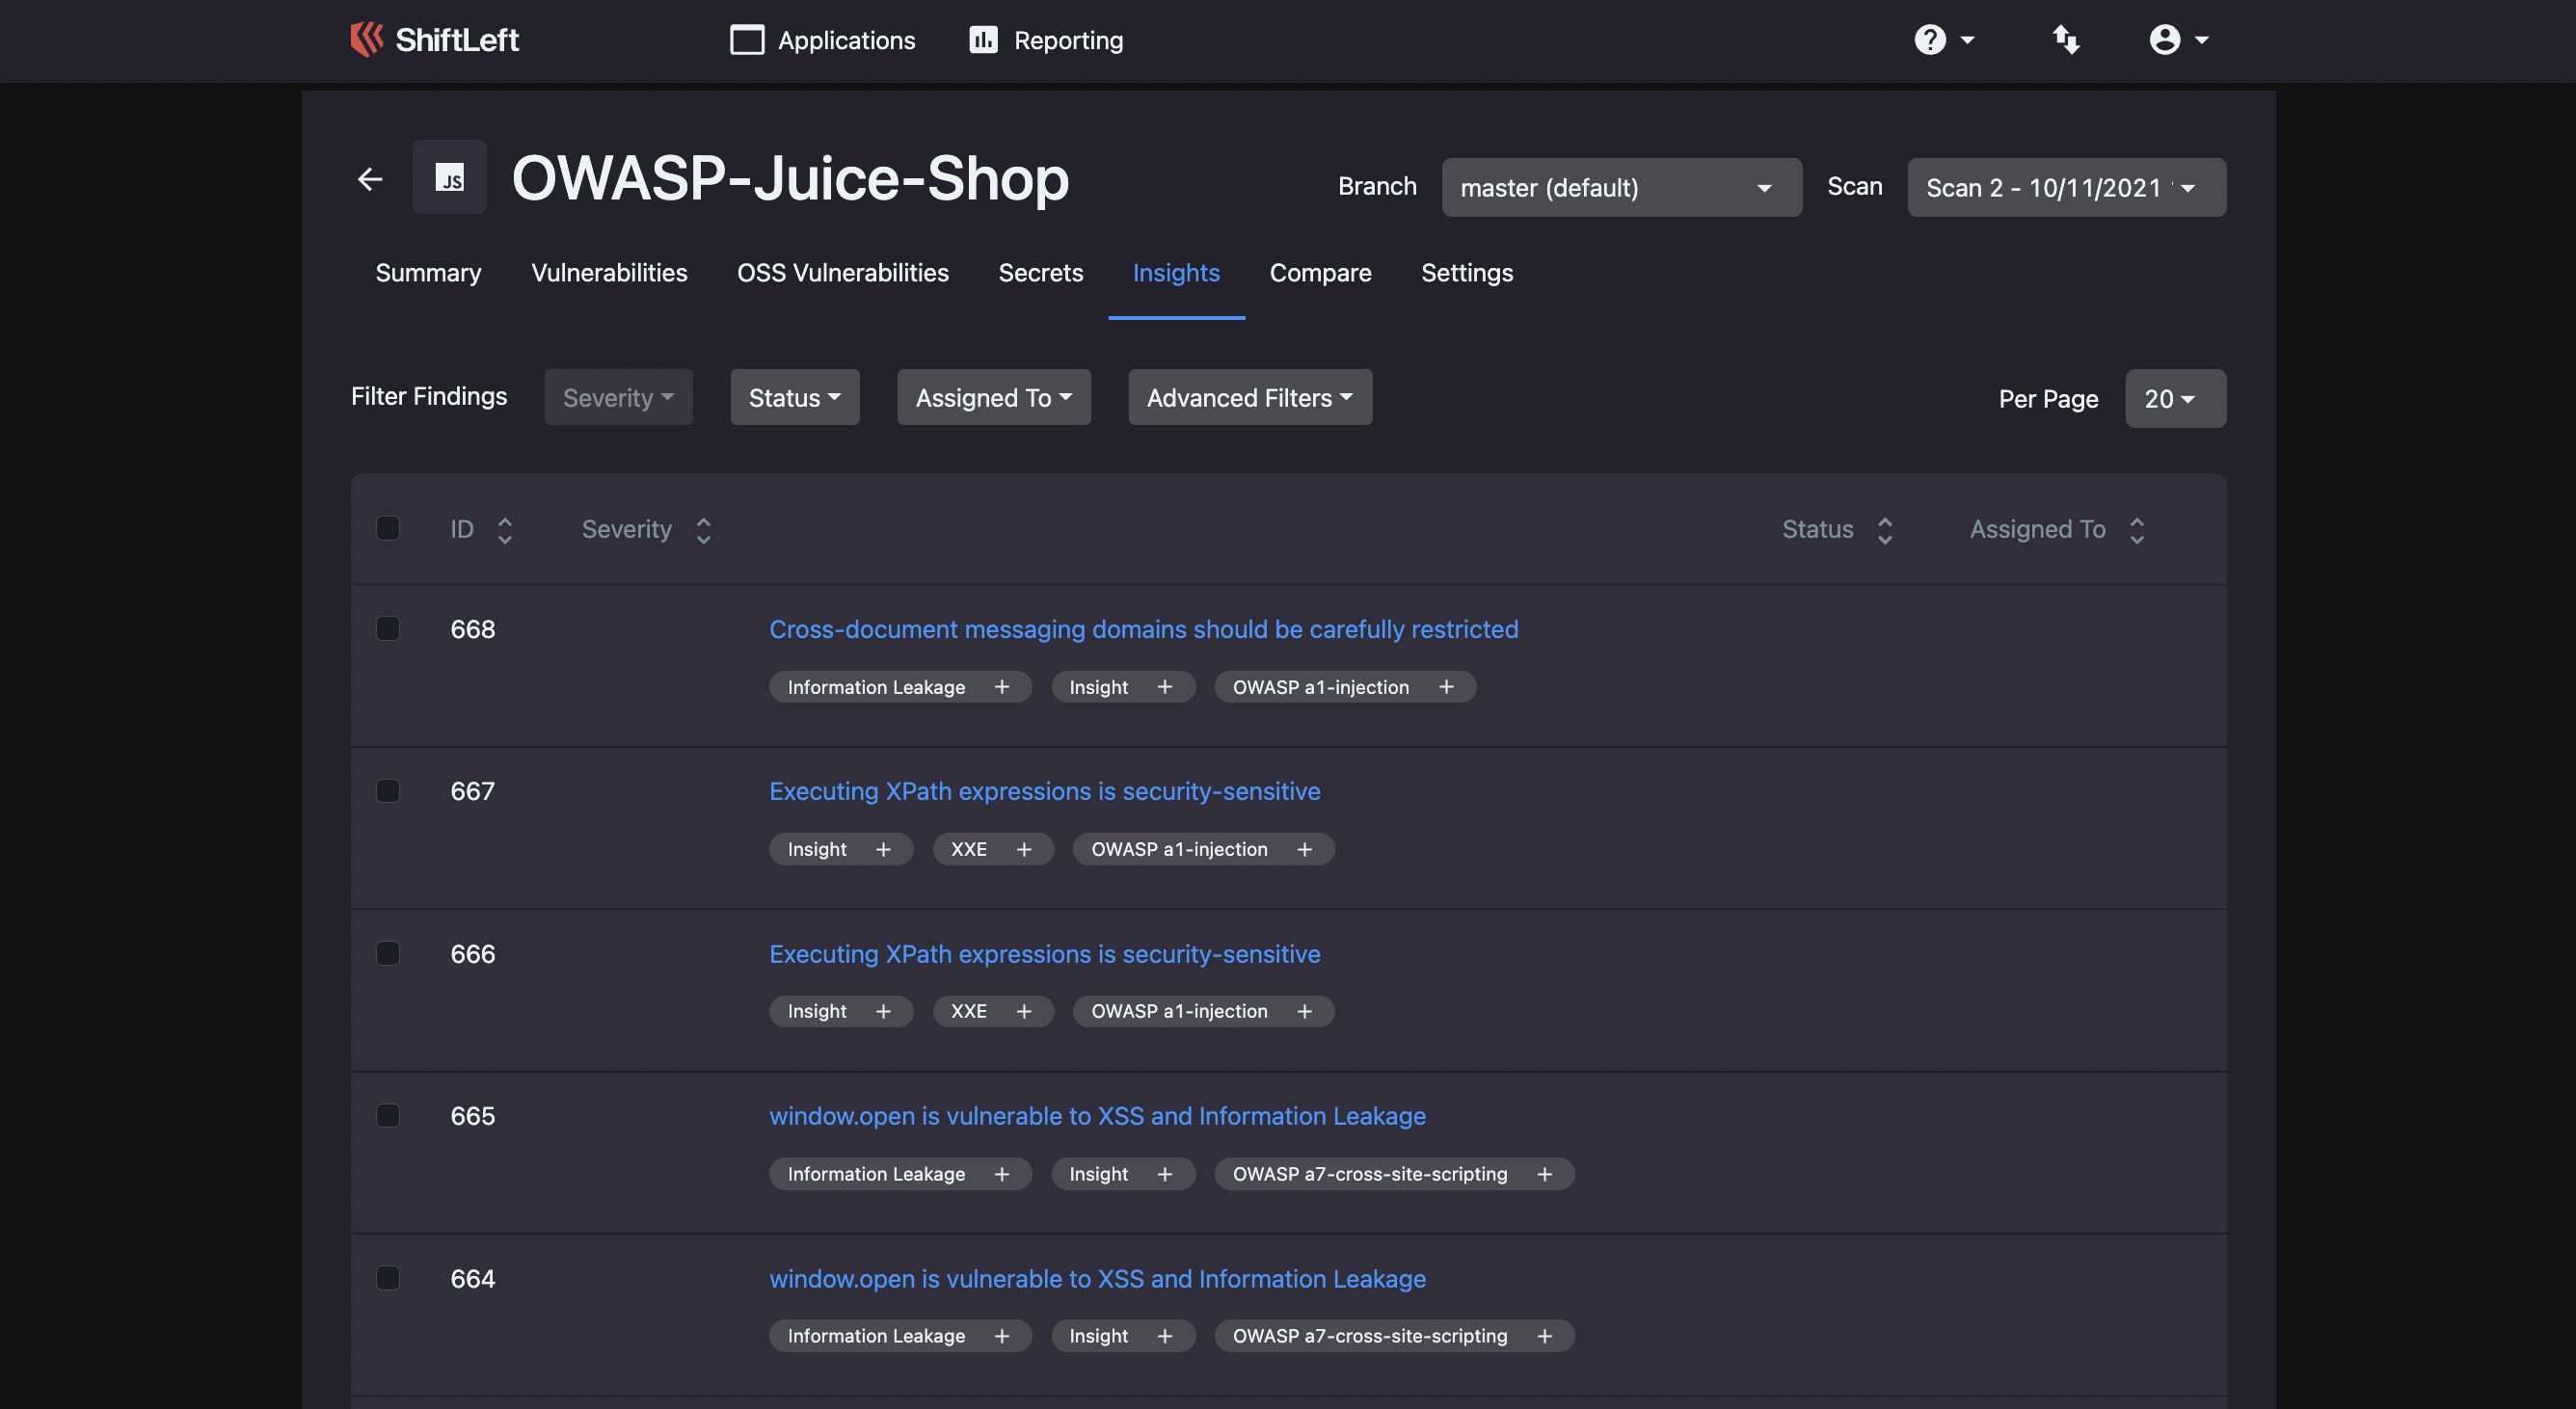This screenshot has height=1409, width=2576.
Task: Click plus on OWASP a7-cross-site-scripting tag, row 664
Action: 1544,1336
